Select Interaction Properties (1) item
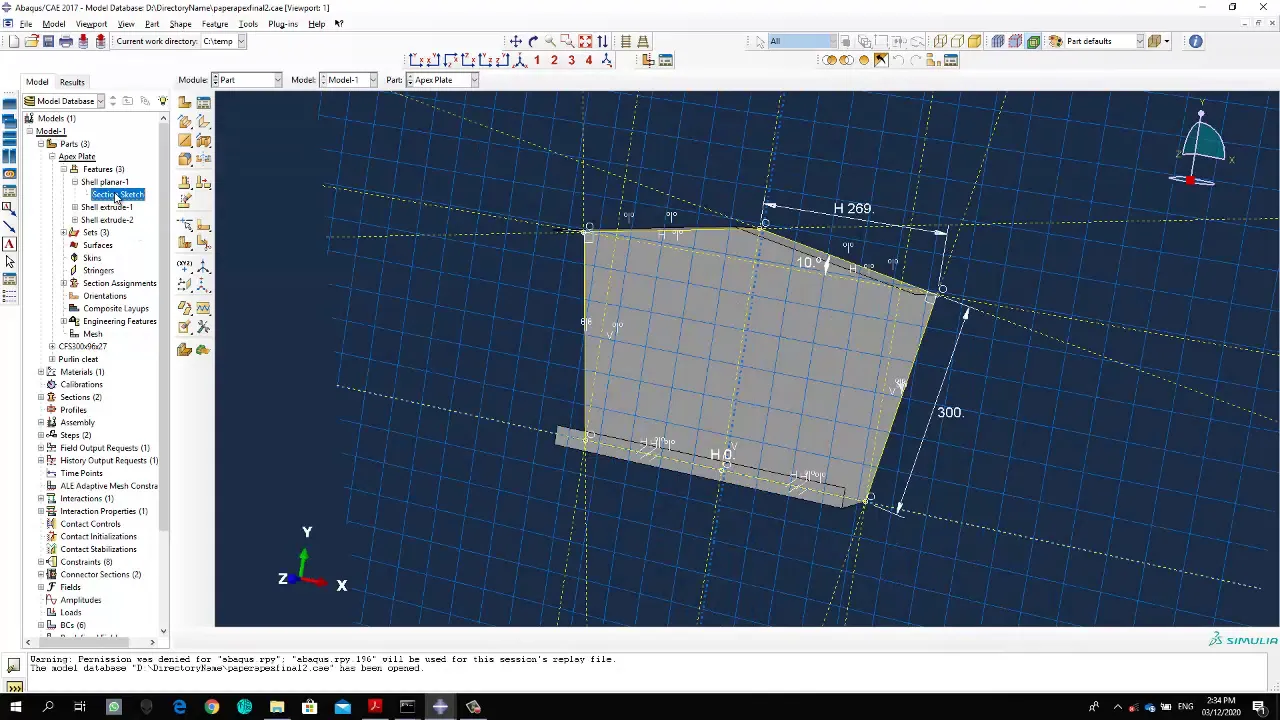Screen dimensions: 1280x720 tap(103, 511)
